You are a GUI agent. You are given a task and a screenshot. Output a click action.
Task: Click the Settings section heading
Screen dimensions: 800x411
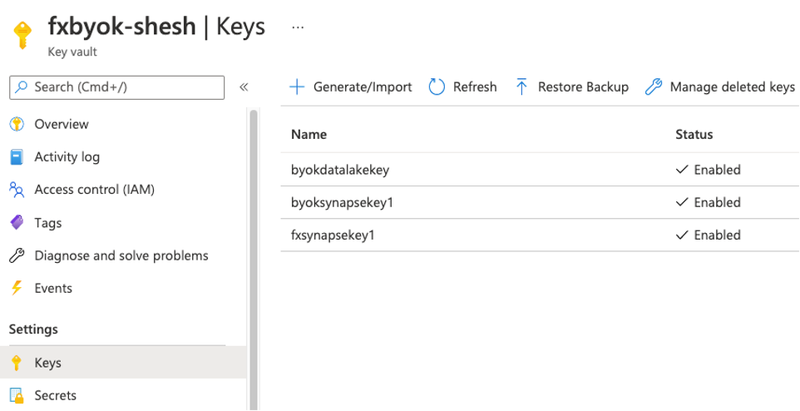(x=33, y=329)
